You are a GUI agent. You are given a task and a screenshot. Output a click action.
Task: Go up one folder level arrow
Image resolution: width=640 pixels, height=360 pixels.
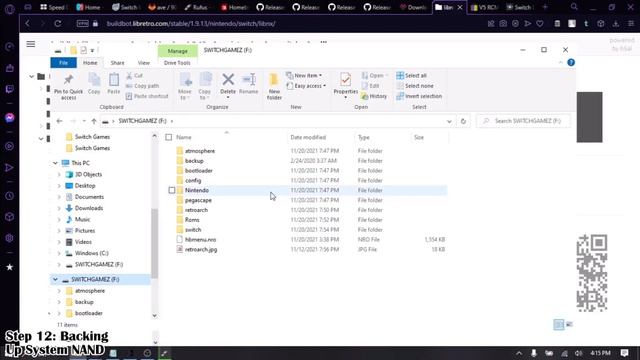(94, 121)
